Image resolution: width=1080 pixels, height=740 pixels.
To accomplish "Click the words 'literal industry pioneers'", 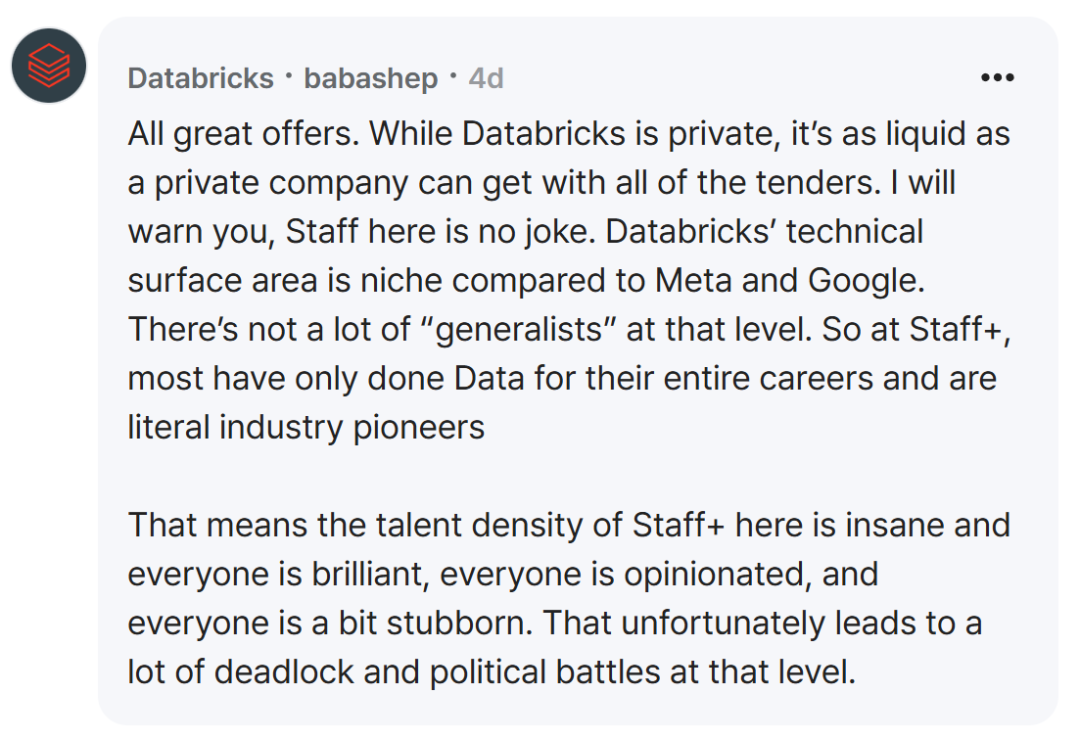I will point(306,427).
